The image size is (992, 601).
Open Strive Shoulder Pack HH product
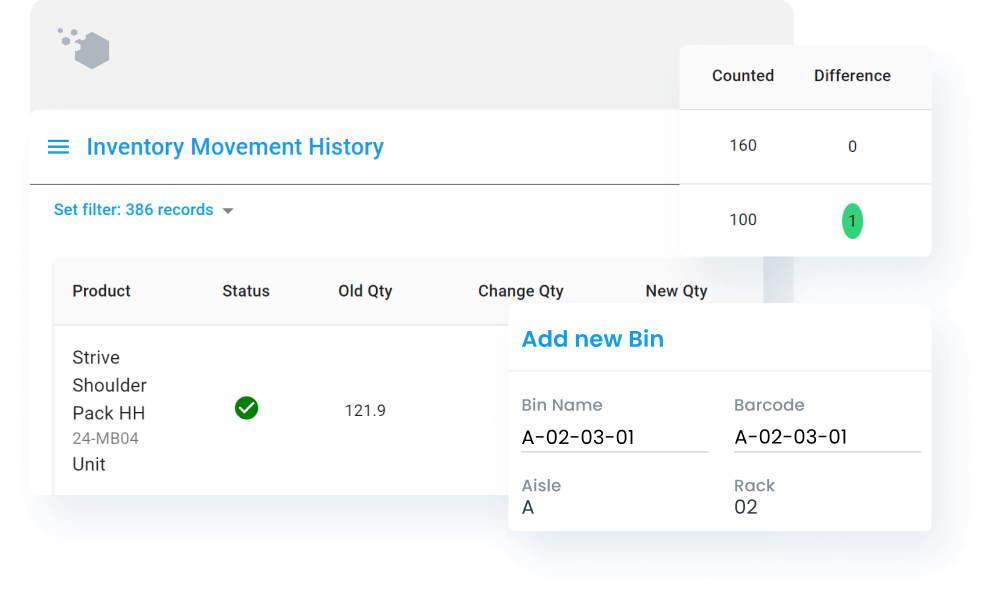pos(109,385)
